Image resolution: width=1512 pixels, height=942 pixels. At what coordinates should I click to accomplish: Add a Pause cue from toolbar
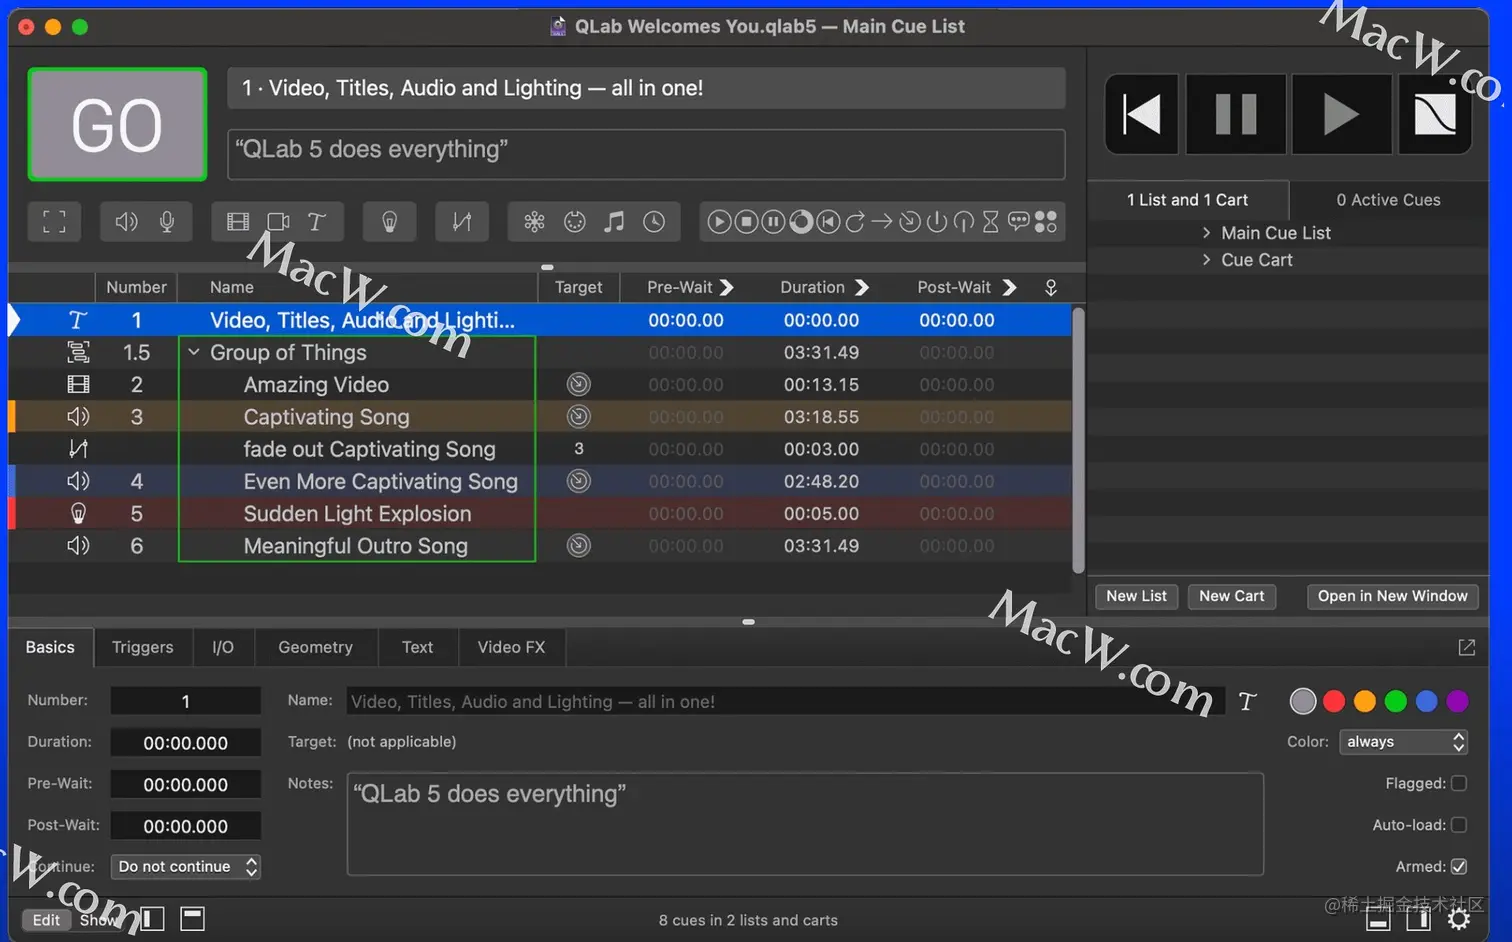tap(773, 222)
